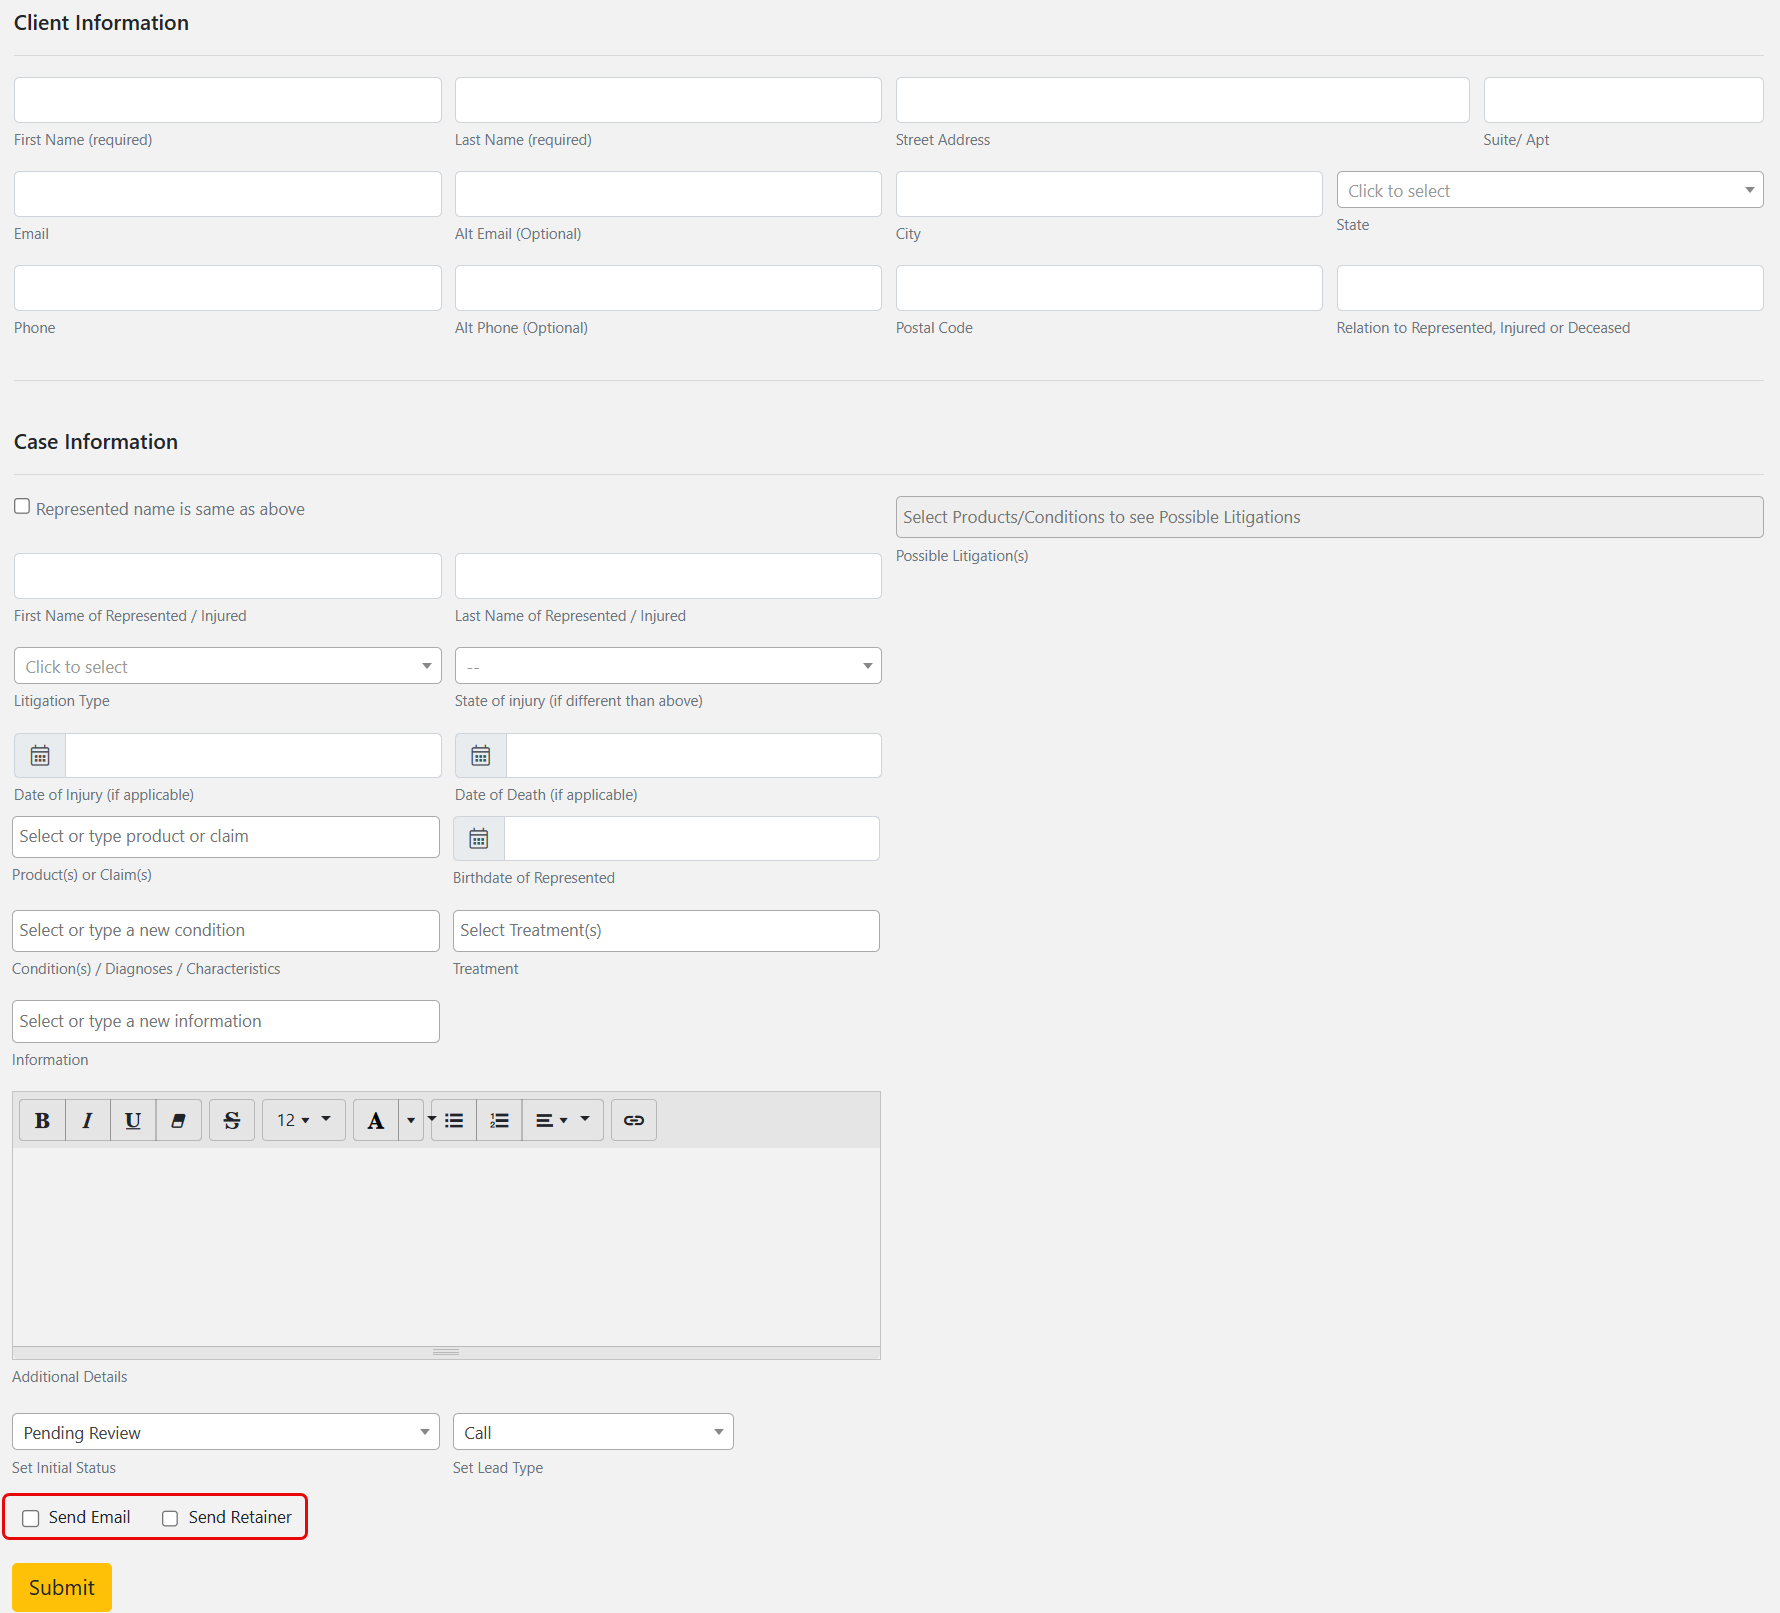Insert a numbered ordered list
This screenshot has height=1613, width=1780.
(499, 1120)
